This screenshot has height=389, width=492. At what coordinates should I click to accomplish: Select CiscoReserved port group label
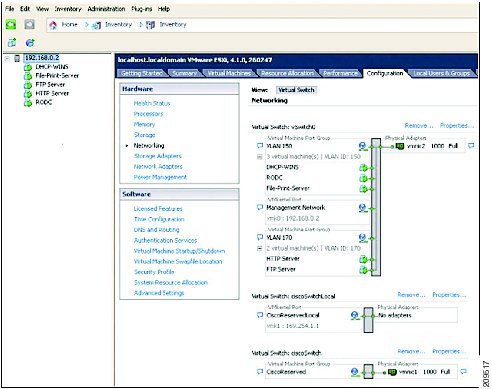tap(286, 372)
